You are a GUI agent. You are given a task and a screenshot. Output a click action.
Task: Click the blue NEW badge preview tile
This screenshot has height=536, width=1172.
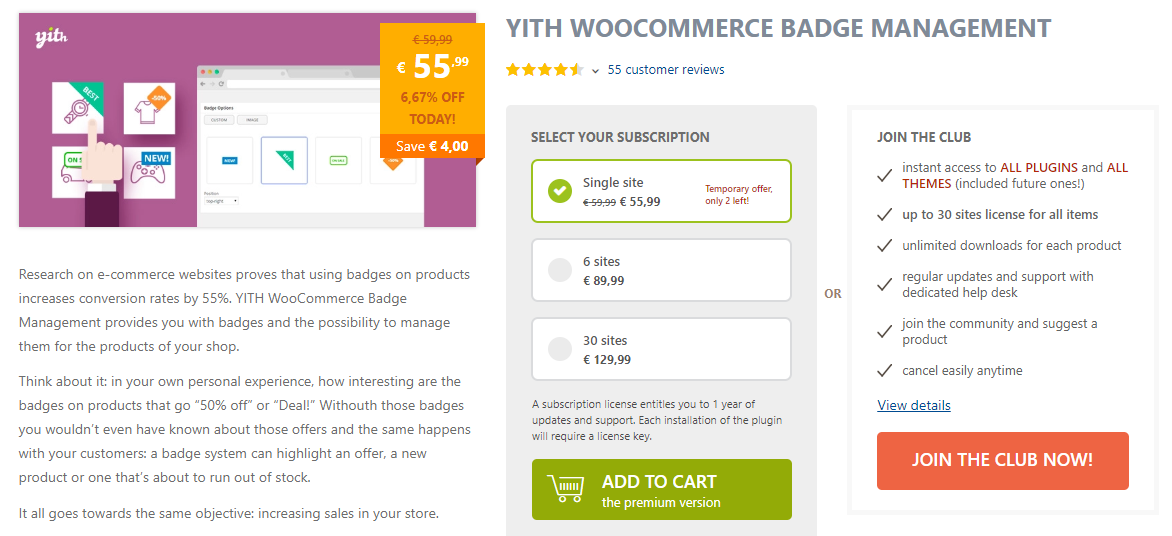coord(229,160)
